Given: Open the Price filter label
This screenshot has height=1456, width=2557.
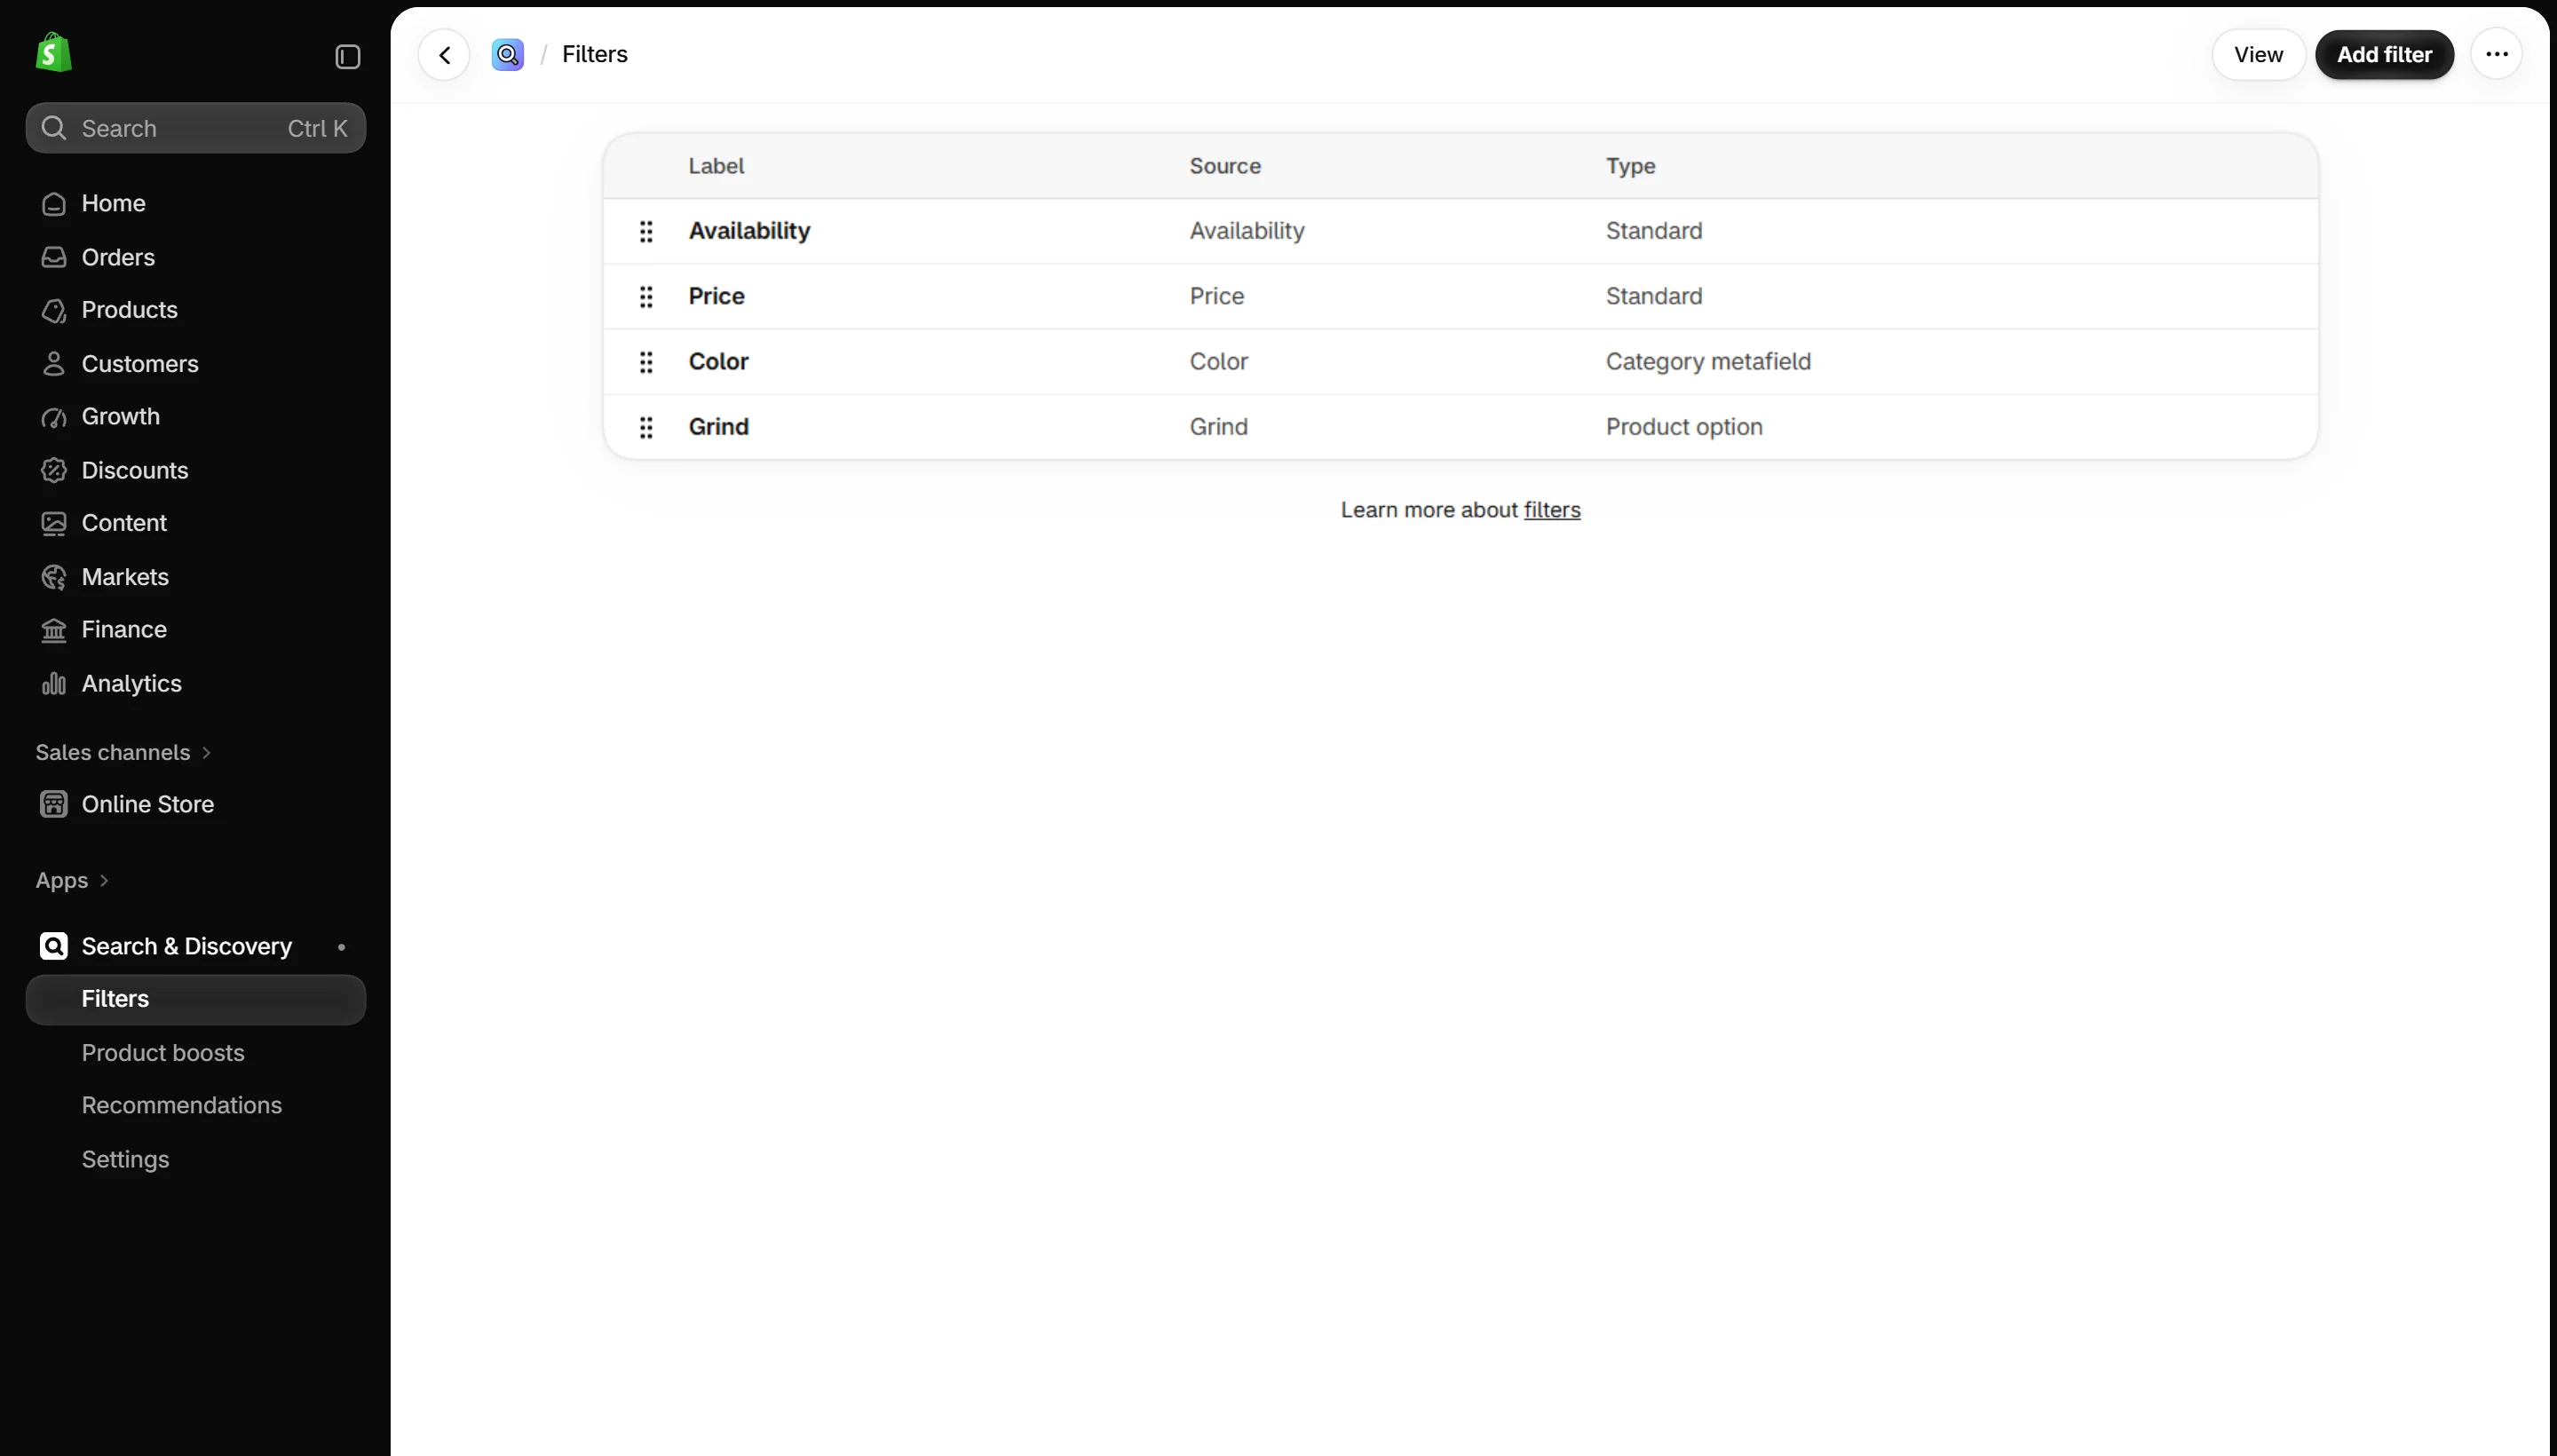Looking at the screenshot, I should click(x=716, y=296).
